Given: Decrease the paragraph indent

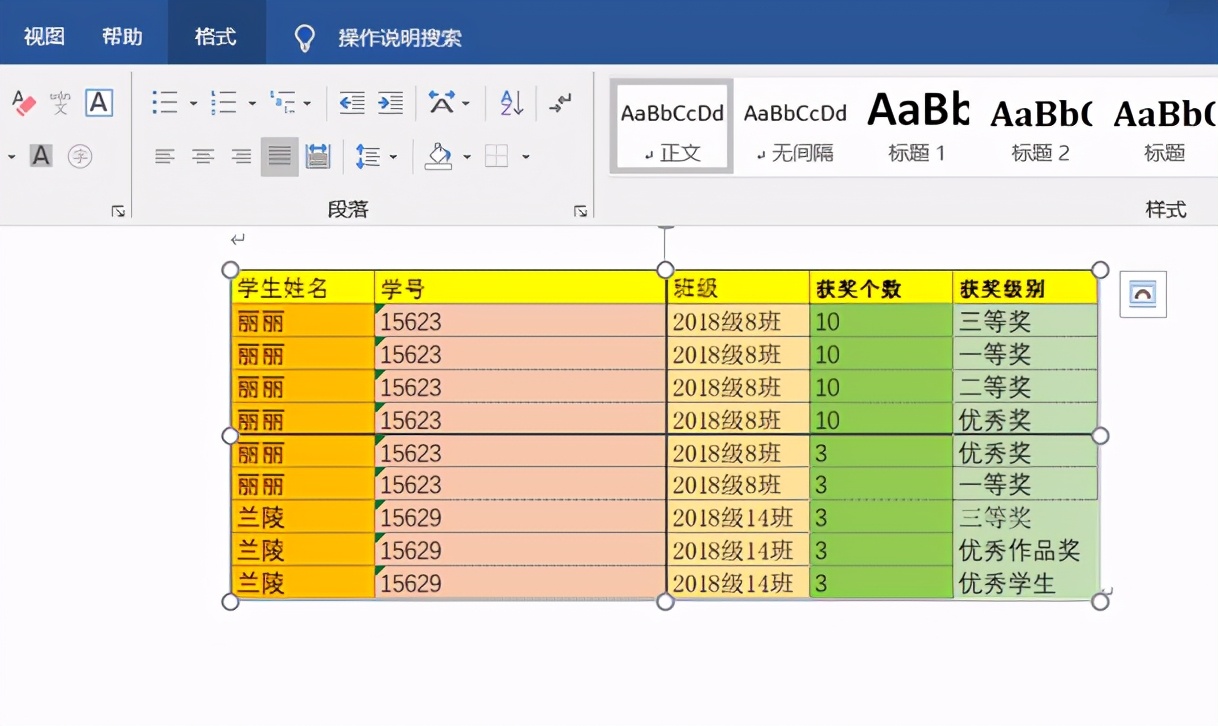Looking at the screenshot, I should (x=352, y=102).
